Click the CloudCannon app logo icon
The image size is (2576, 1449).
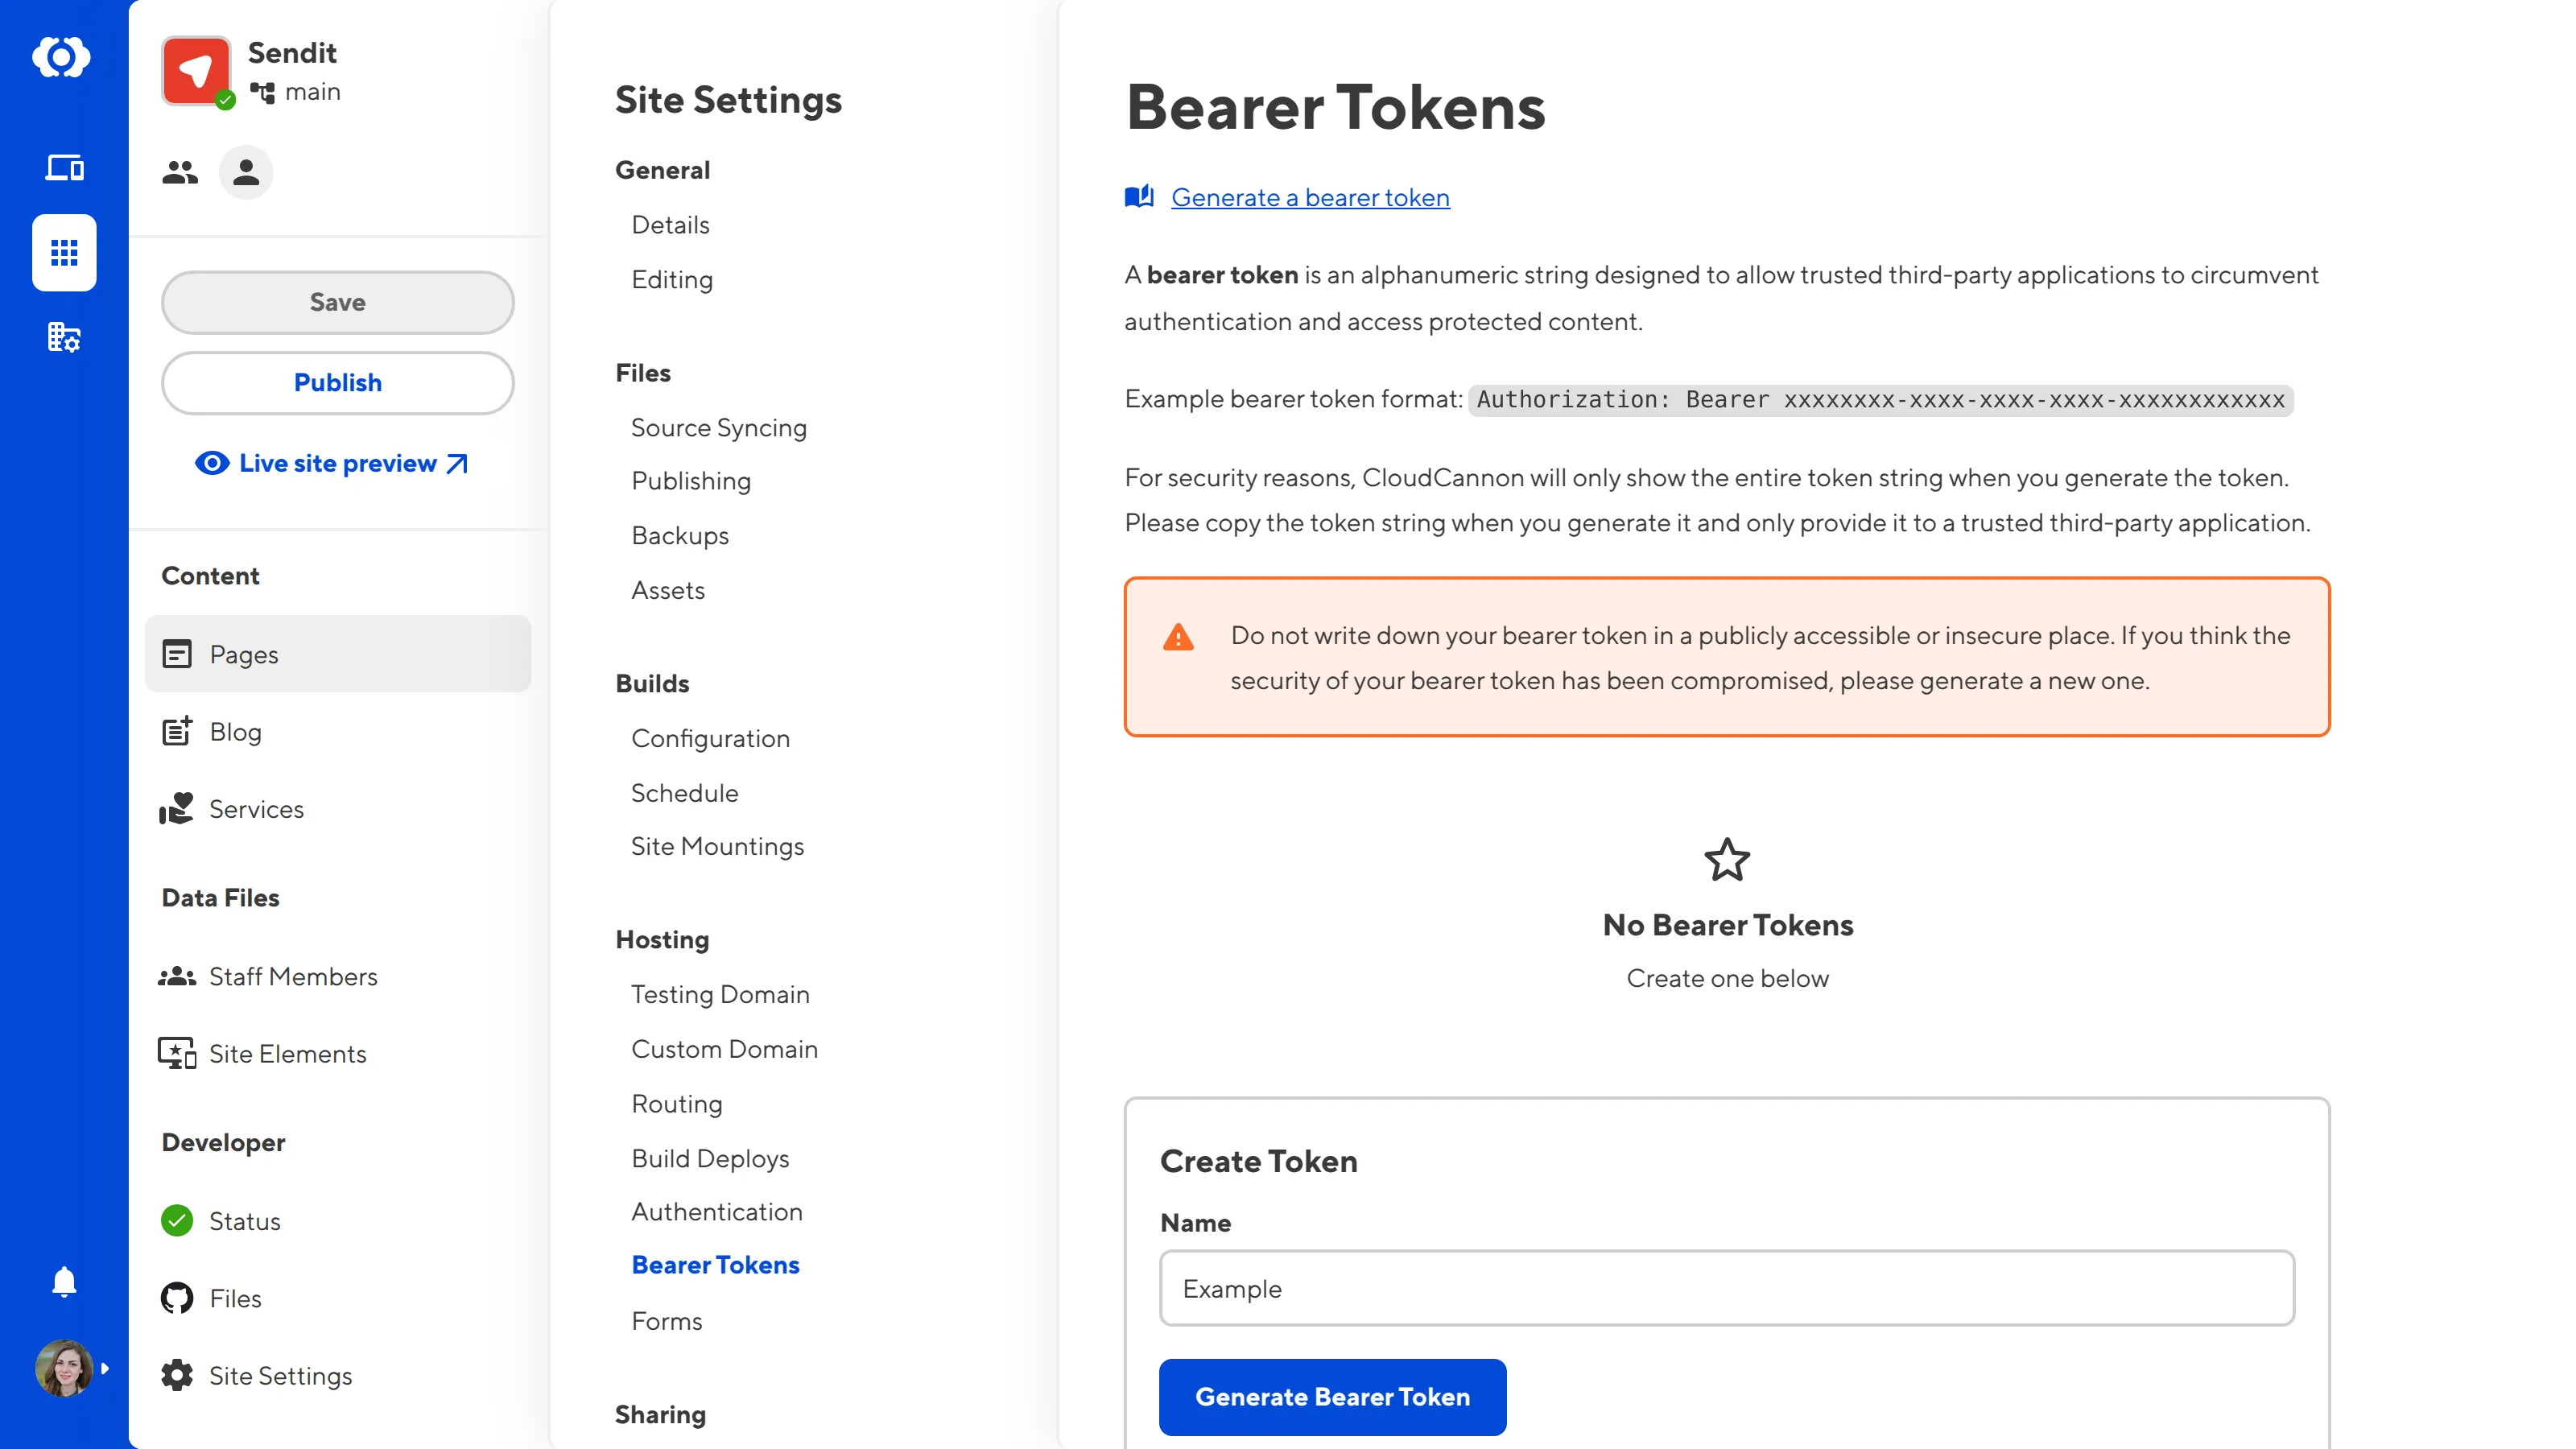[62, 56]
